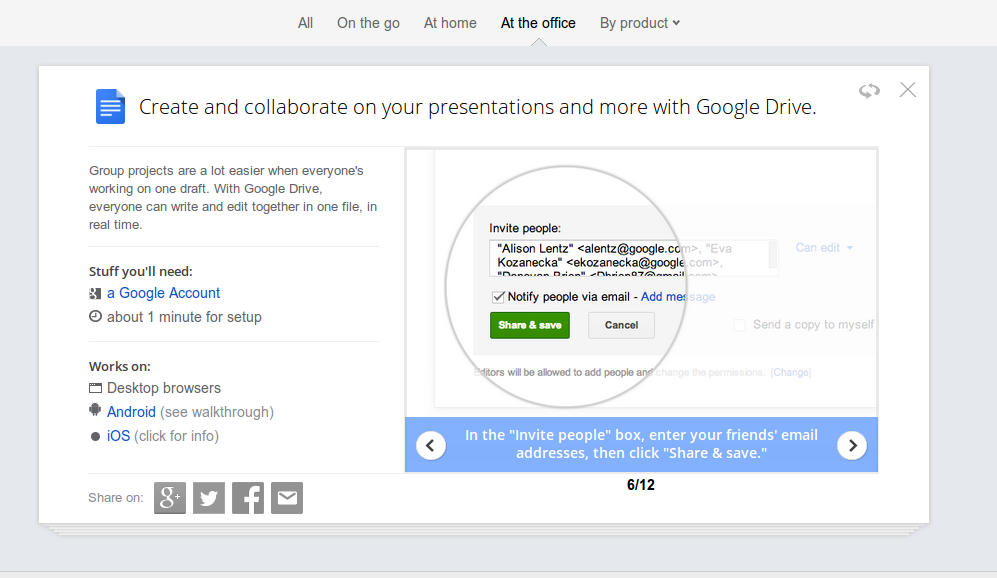997x578 pixels.
Task: Click the Share & save button
Action: (x=530, y=325)
